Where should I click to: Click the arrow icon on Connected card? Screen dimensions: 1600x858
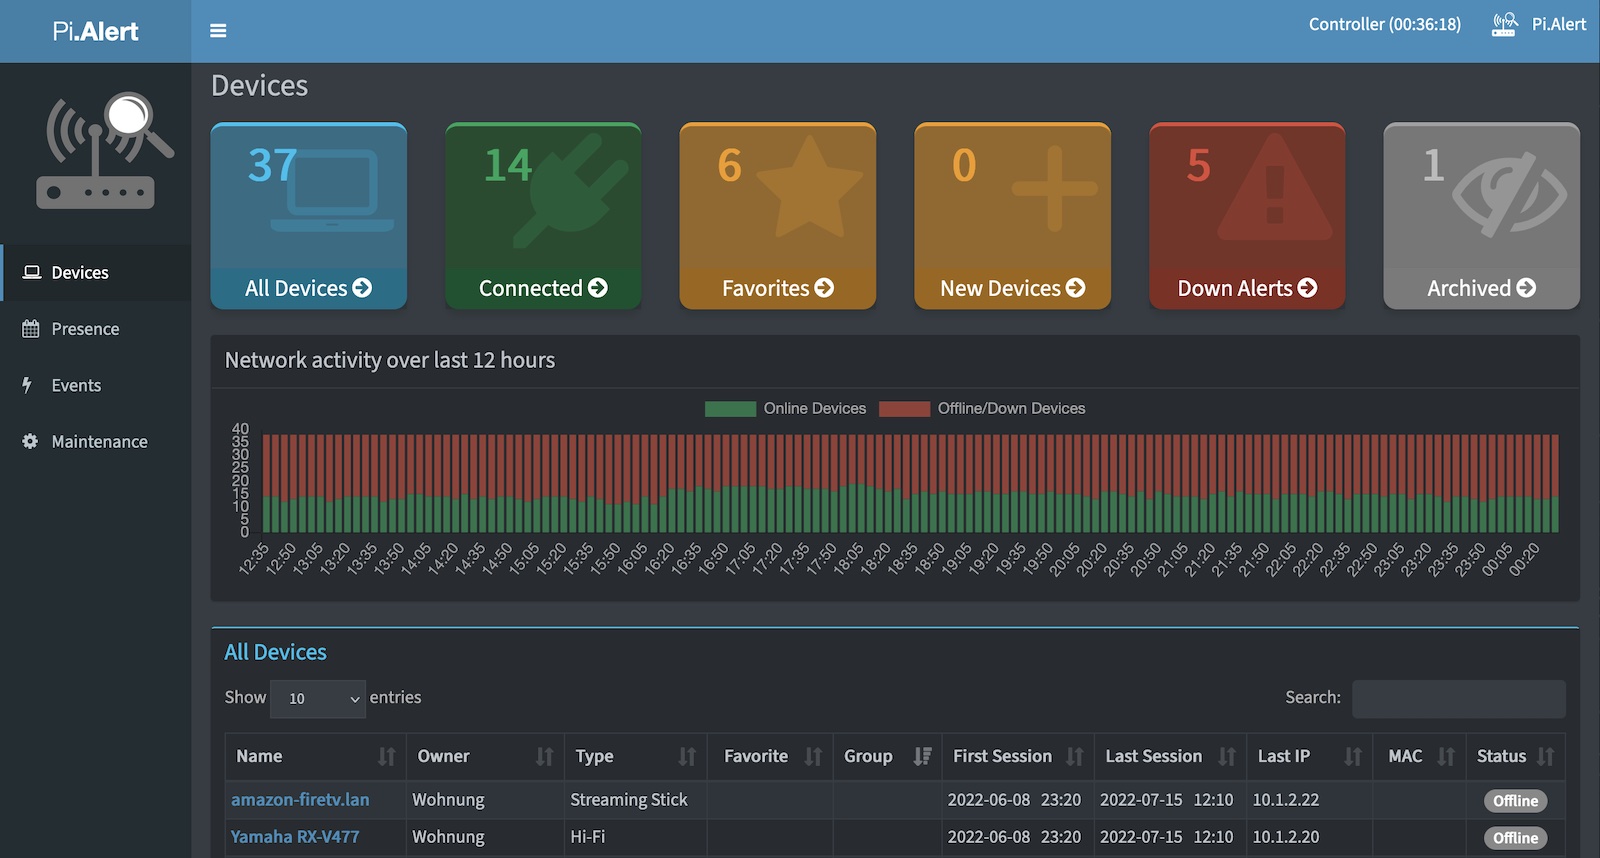coord(598,288)
